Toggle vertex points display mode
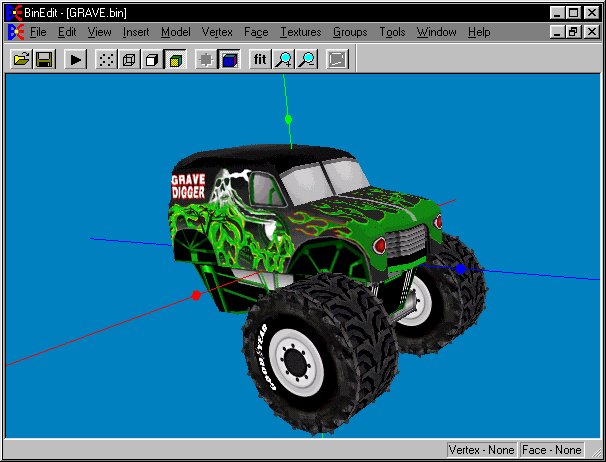This screenshot has height=462, width=606. [105, 60]
